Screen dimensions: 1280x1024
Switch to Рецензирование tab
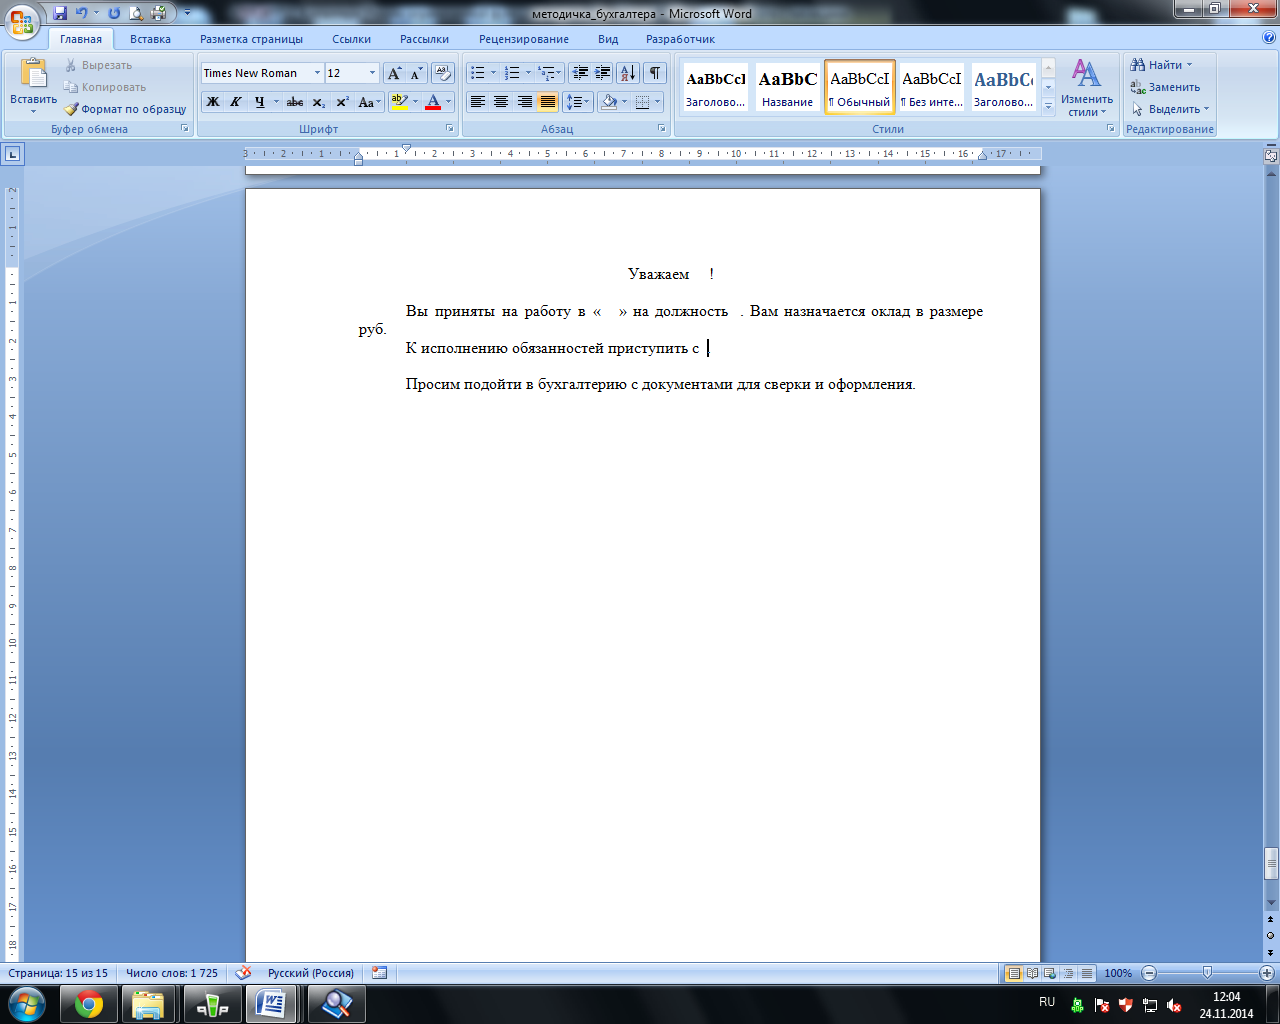(x=523, y=39)
